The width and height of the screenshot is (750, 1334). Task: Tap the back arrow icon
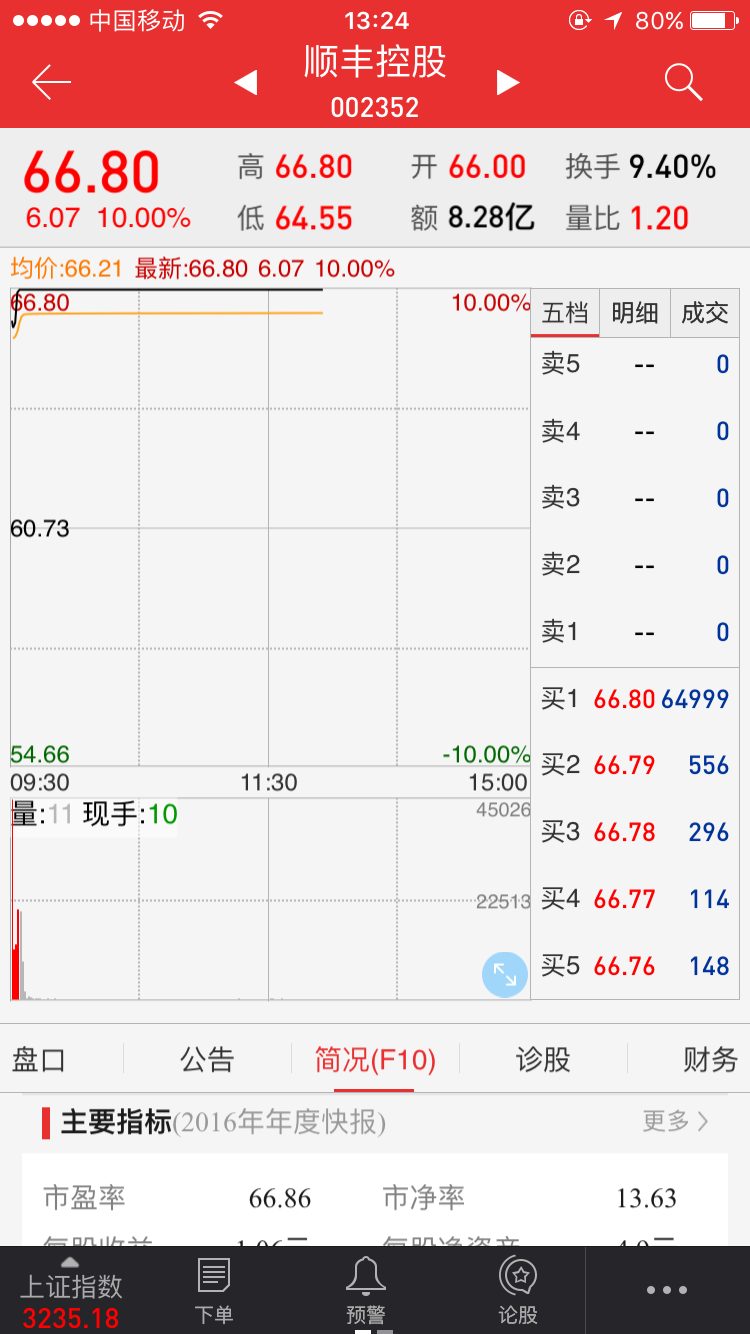coord(51,82)
